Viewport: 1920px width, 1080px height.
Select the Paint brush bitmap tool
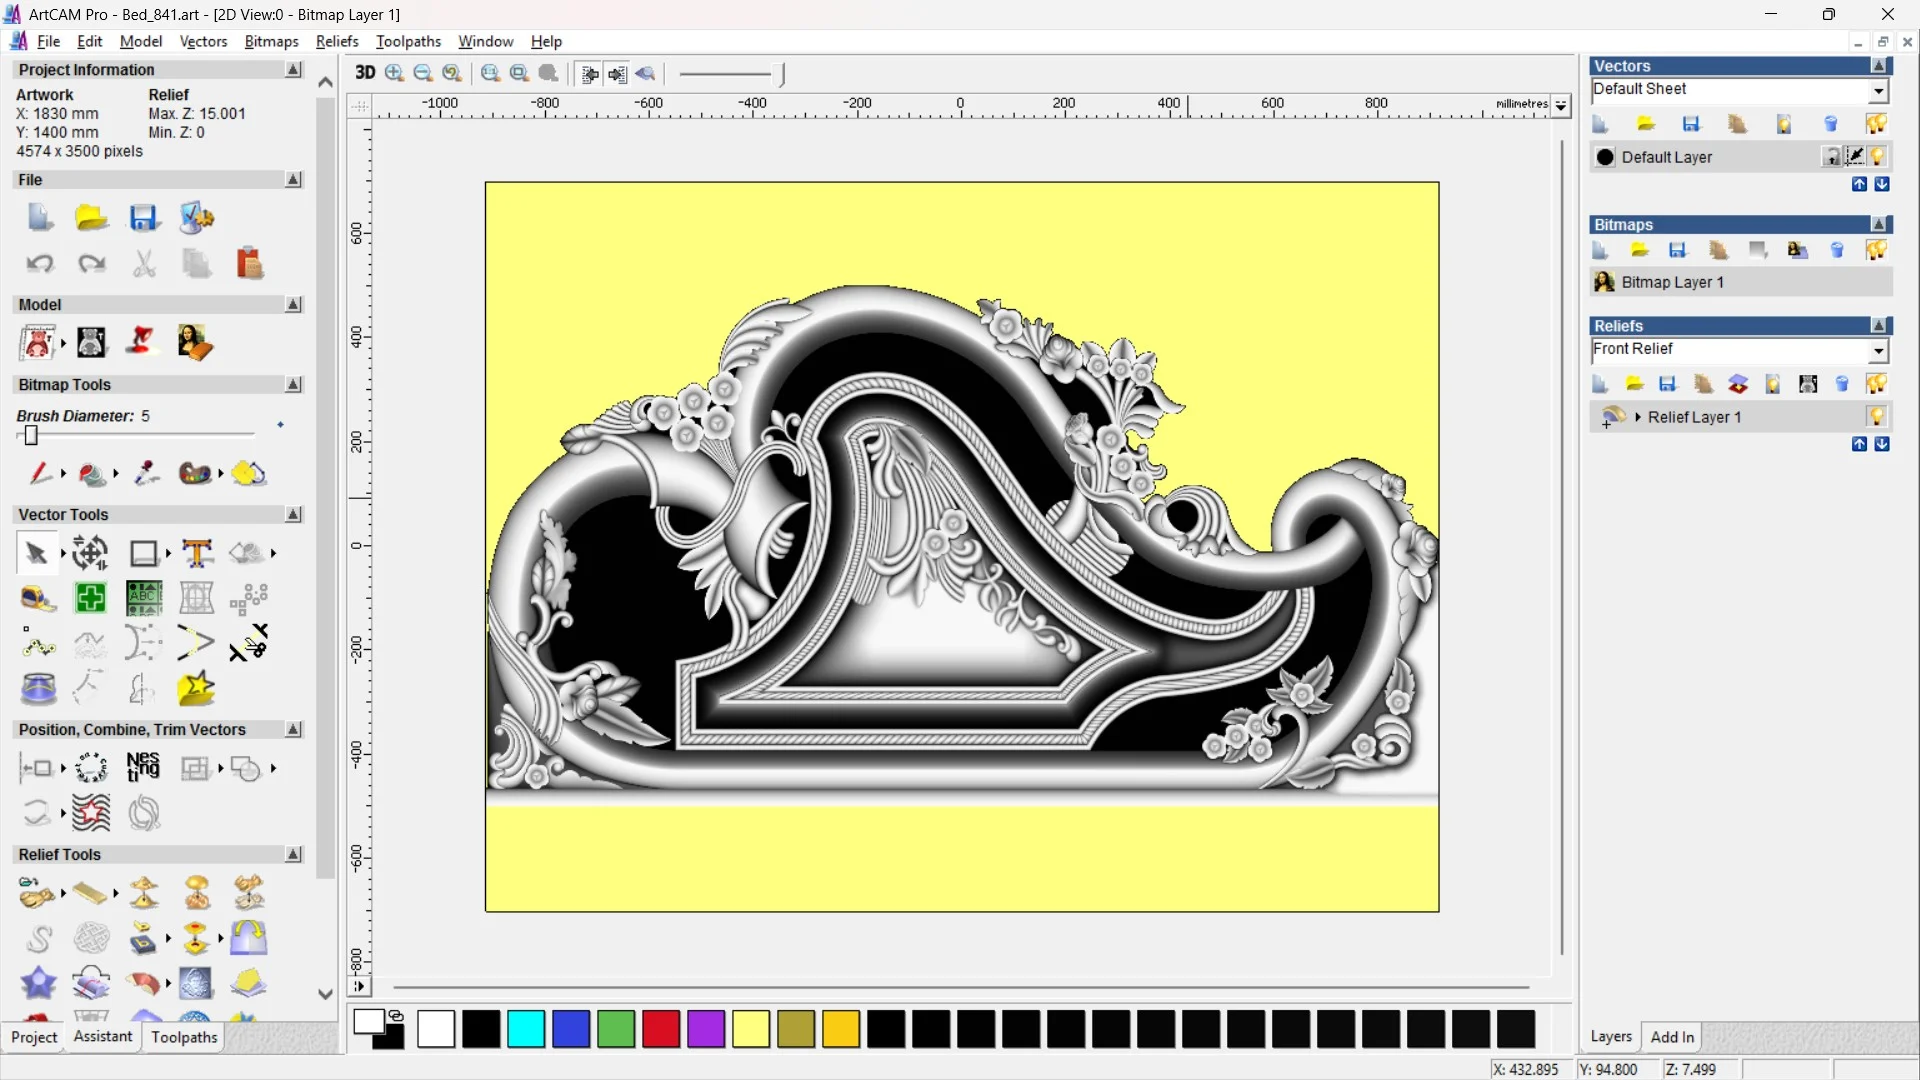click(x=40, y=473)
